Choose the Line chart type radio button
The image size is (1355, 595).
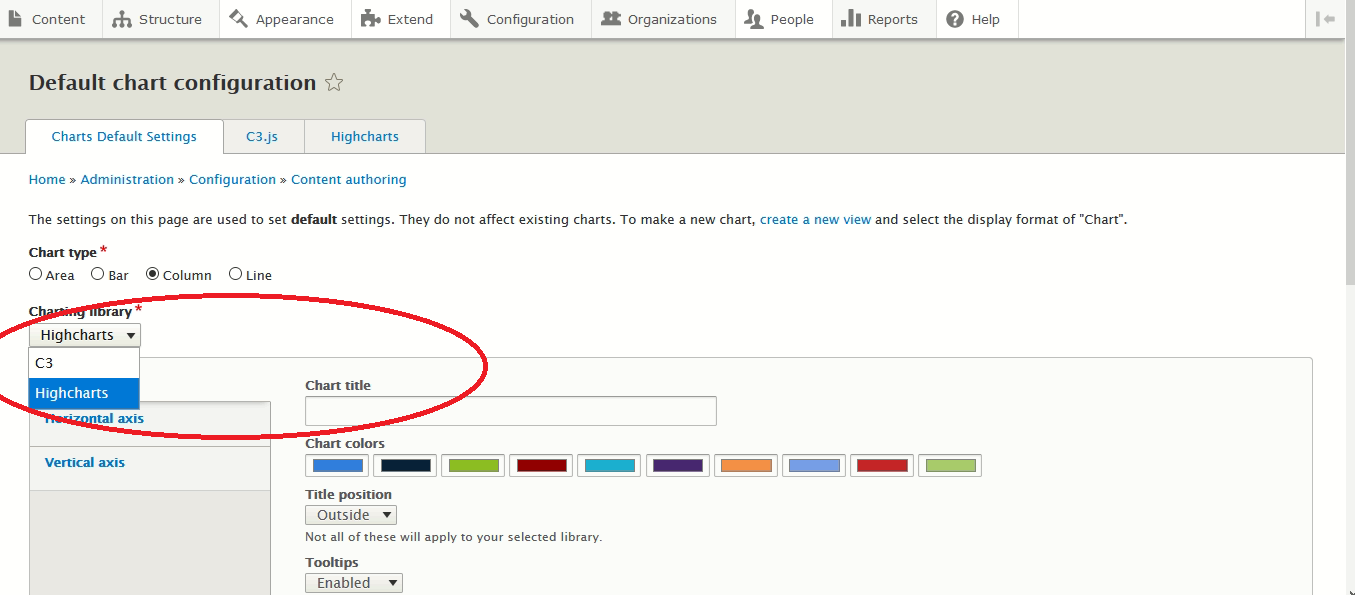(236, 274)
